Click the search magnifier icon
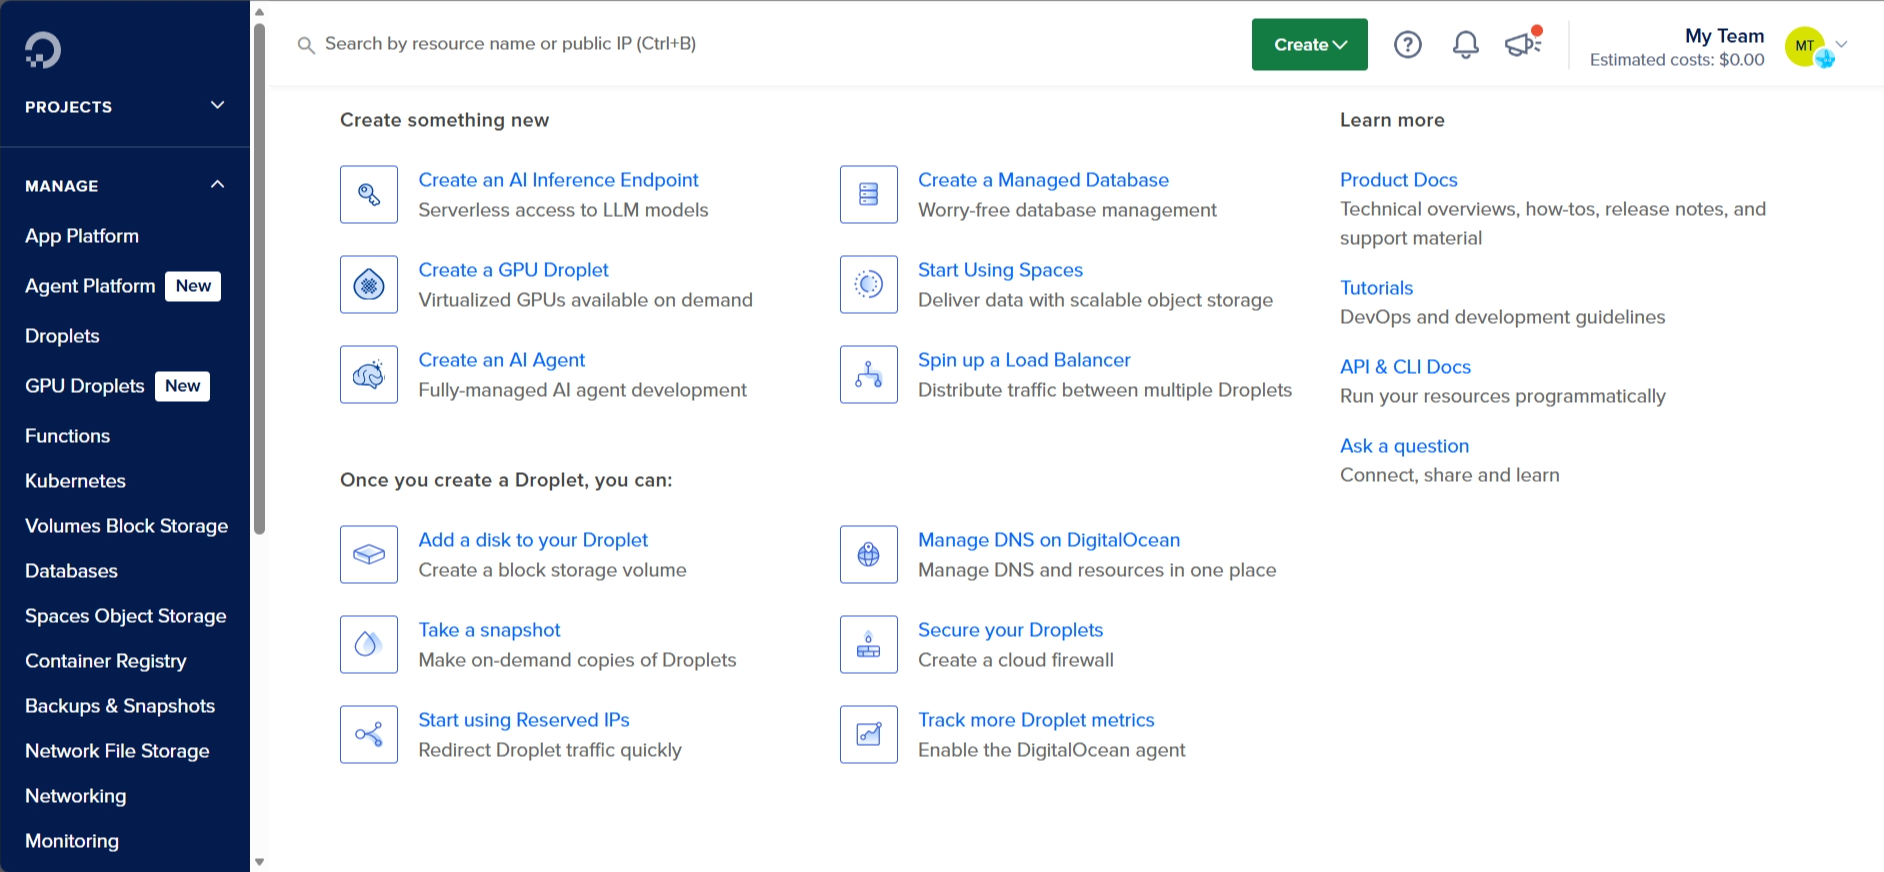 click(x=306, y=45)
